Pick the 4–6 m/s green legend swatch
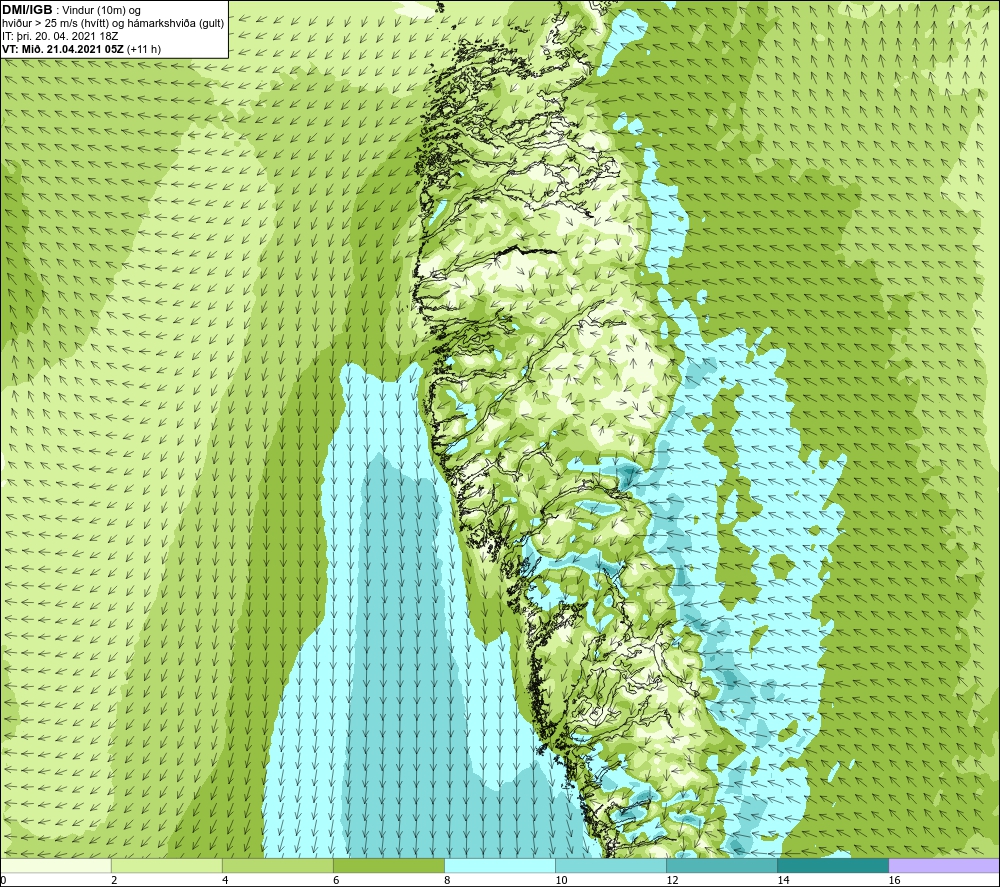This screenshot has height=887, width=1000. tap(277, 865)
